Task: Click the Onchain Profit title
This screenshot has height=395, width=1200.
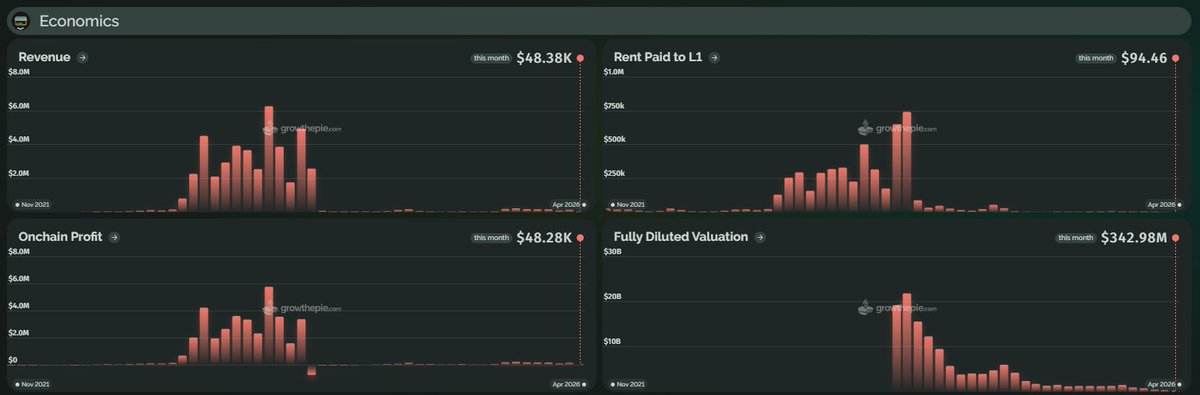Action: coord(60,237)
